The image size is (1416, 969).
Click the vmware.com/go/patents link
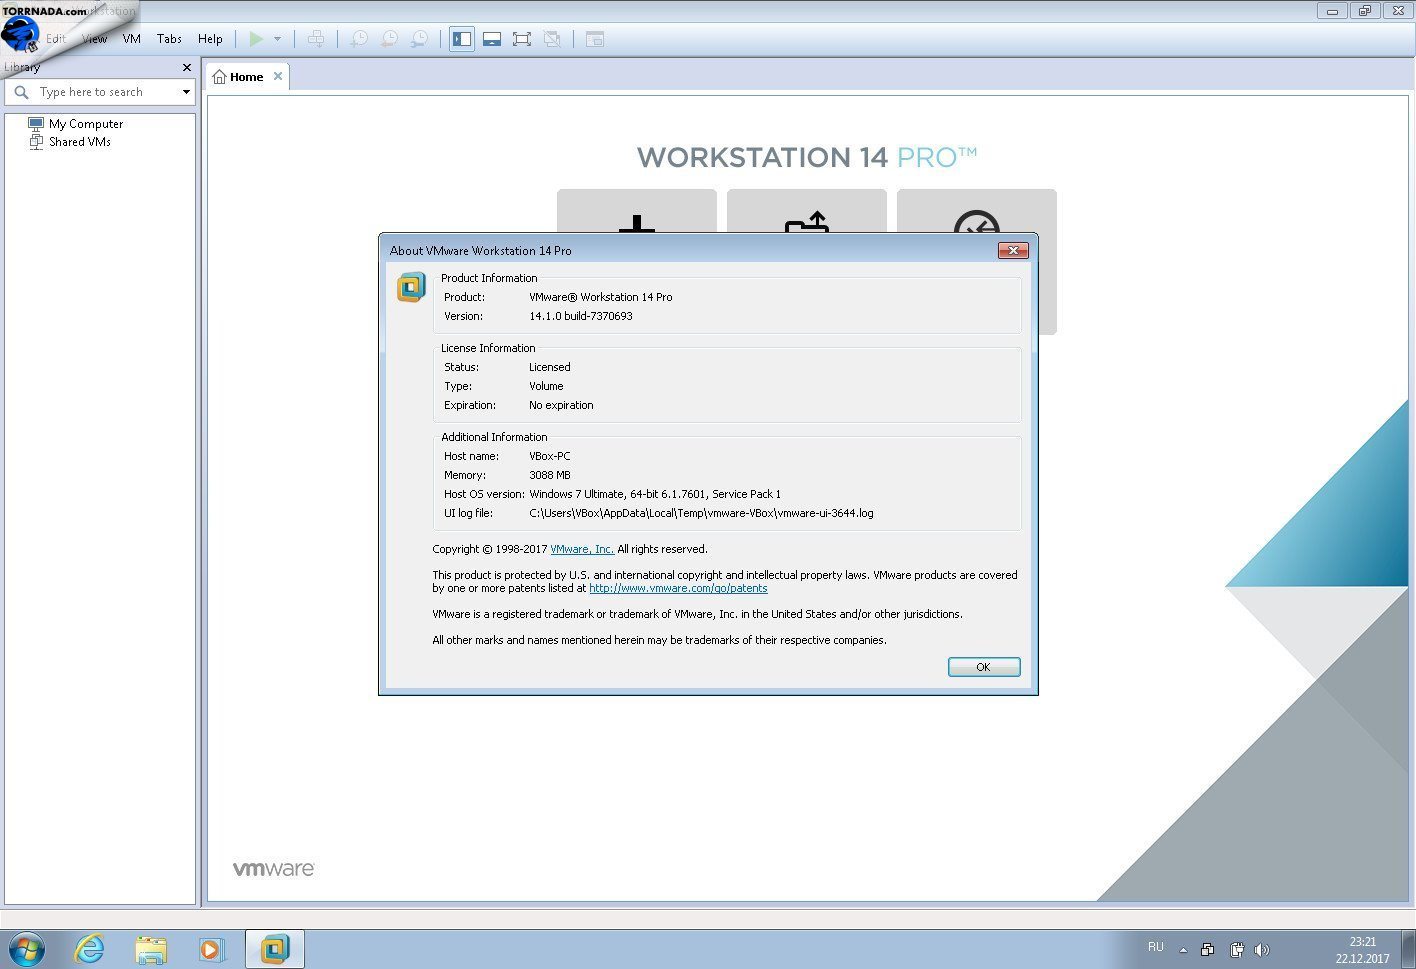click(x=678, y=588)
